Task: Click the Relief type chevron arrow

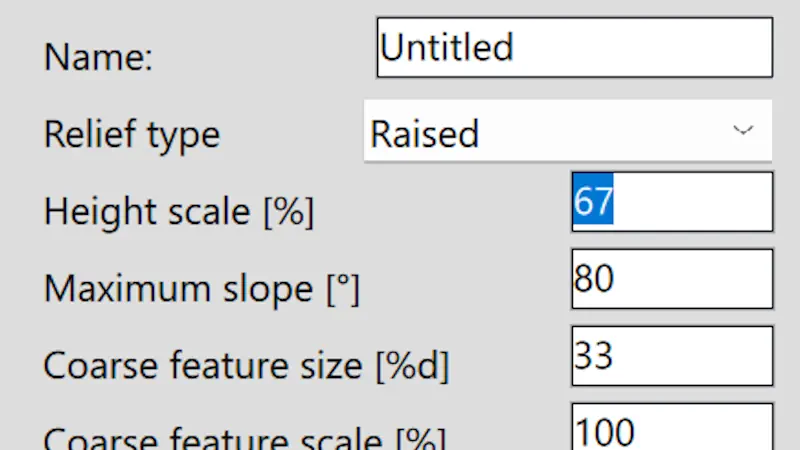Action: 742,131
